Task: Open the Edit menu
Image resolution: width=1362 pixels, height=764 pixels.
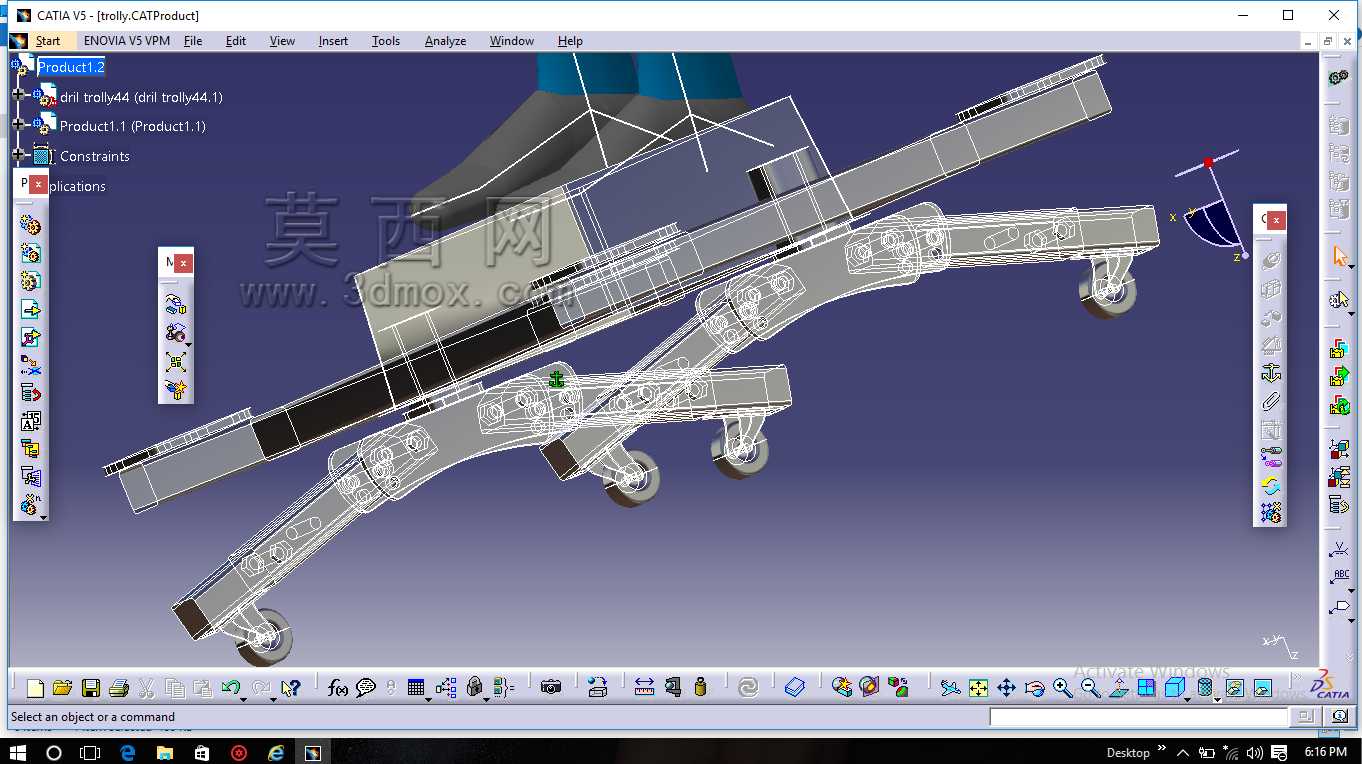Action: click(236, 41)
